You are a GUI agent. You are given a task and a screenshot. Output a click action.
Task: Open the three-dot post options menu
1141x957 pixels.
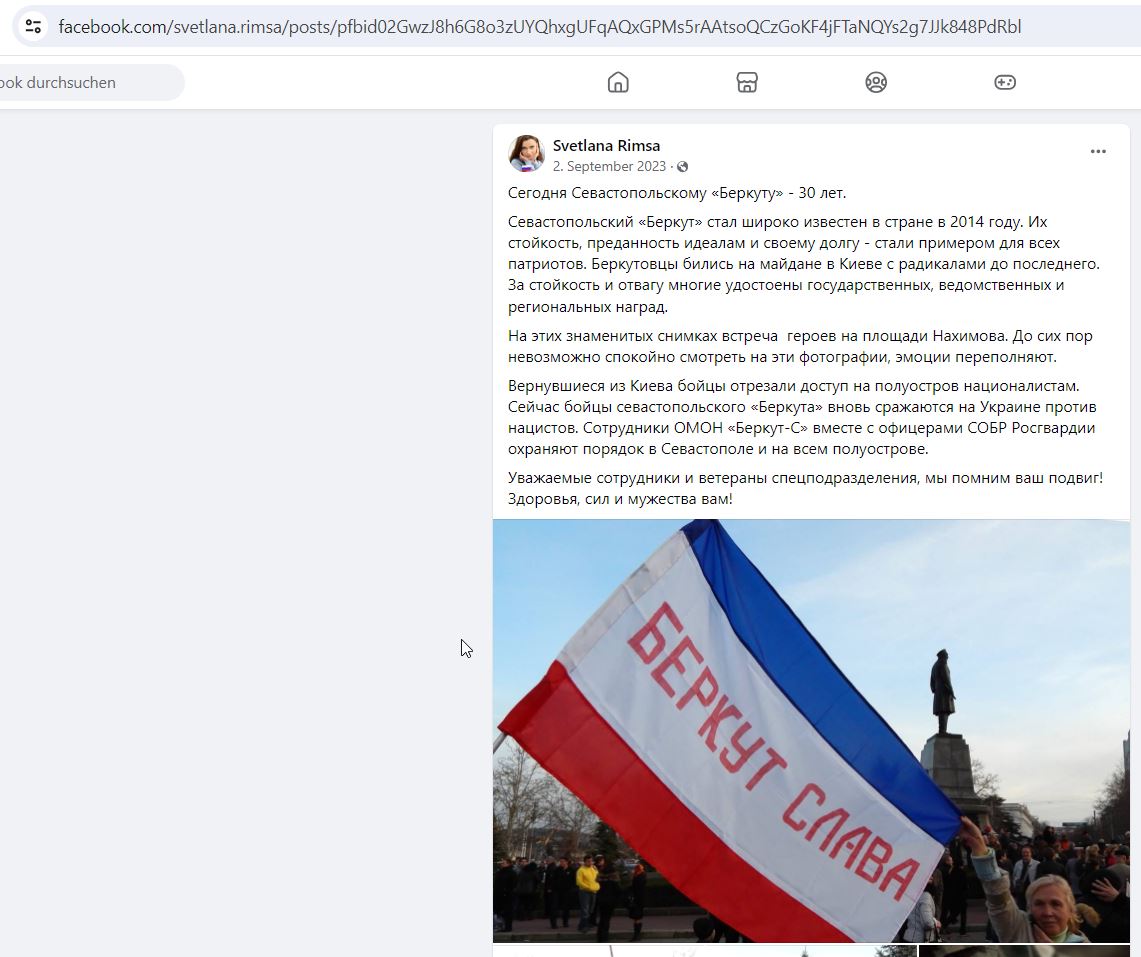1098,151
